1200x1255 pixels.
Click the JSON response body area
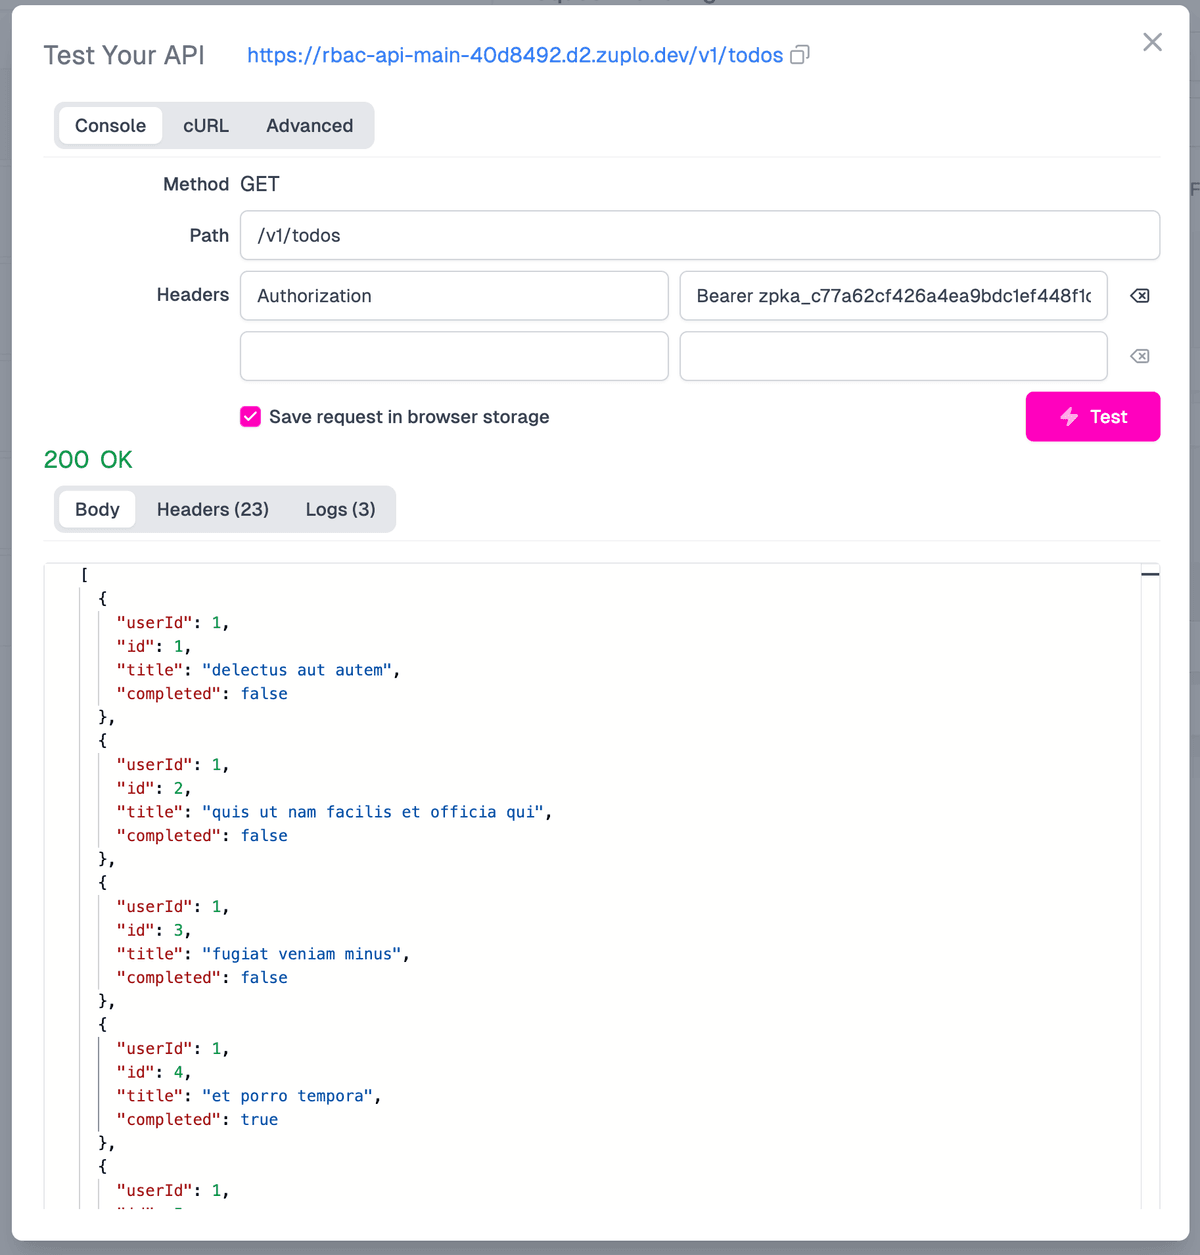click(x=600, y=880)
